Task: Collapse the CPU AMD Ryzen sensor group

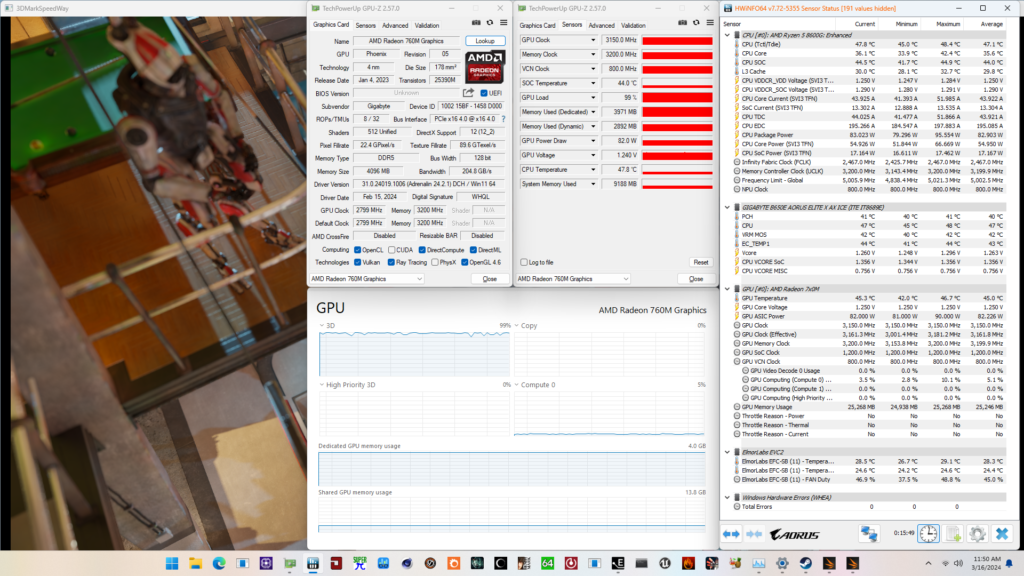Action: [728, 35]
